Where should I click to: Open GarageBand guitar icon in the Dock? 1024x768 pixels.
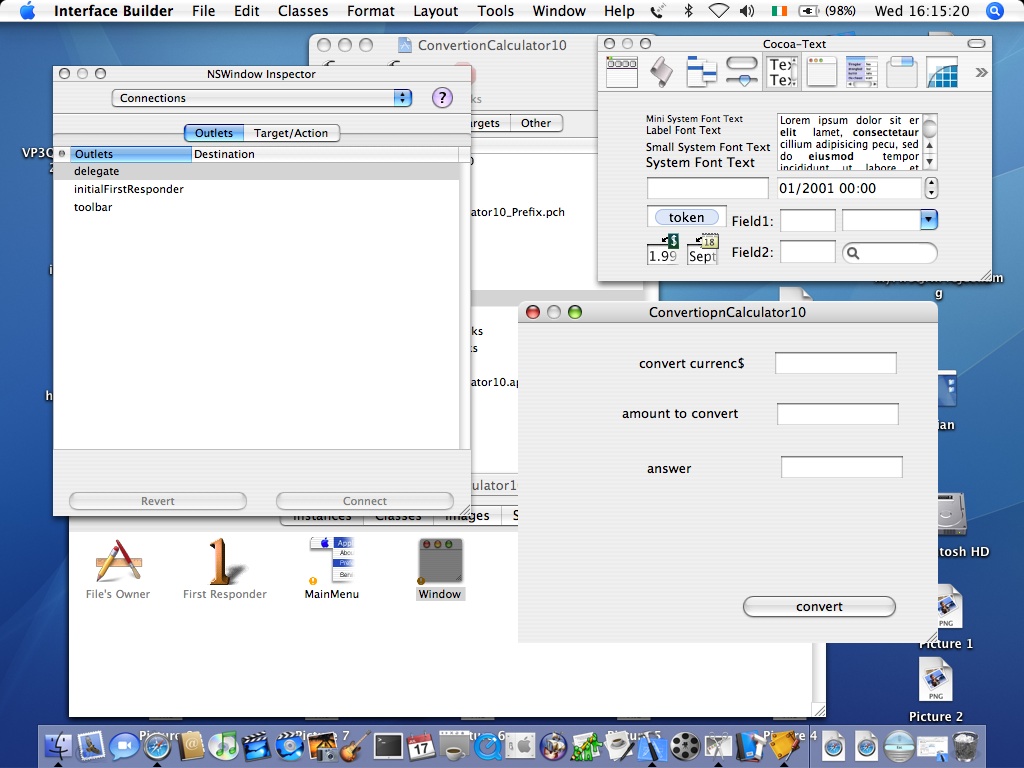coord(355,746)
